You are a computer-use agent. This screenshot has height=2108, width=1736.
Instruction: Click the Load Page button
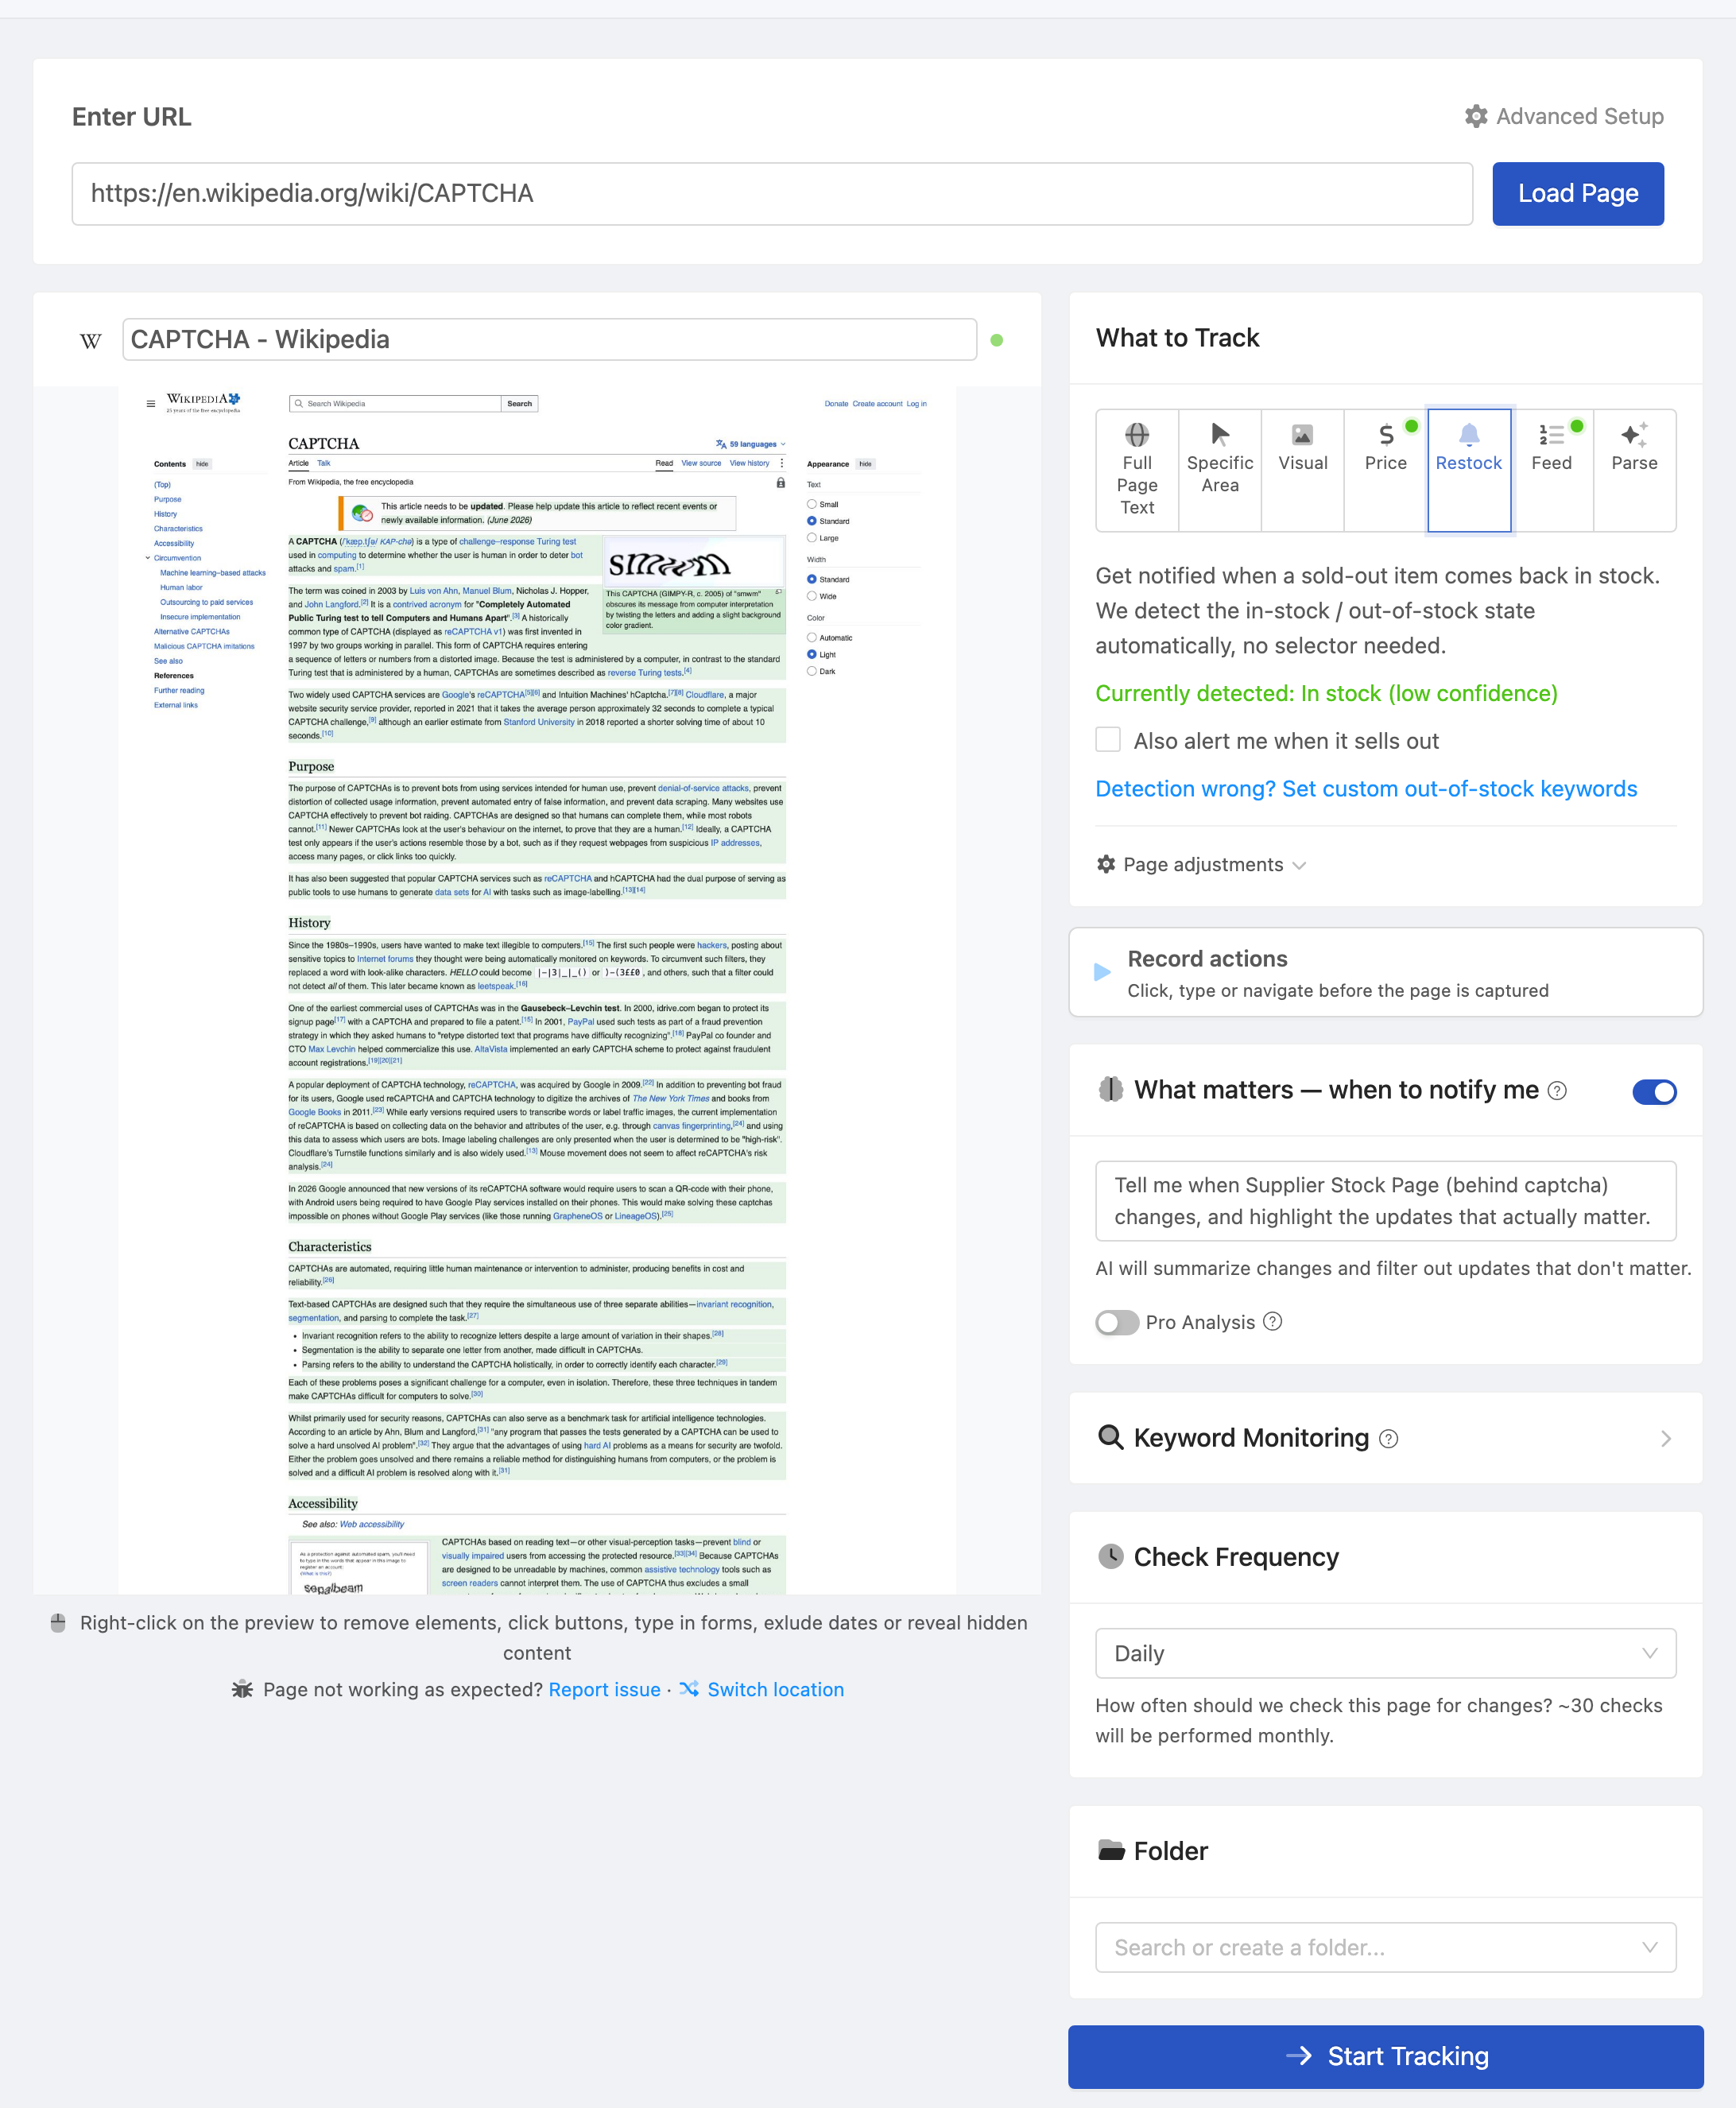[x=1577, y=193]
